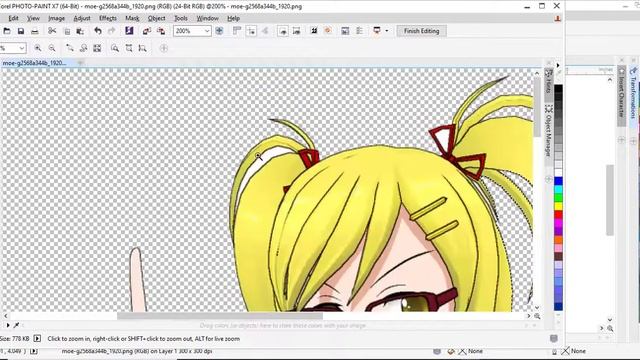Open the Edit menu
Screen dimensions: 640x360
point(13,18)
